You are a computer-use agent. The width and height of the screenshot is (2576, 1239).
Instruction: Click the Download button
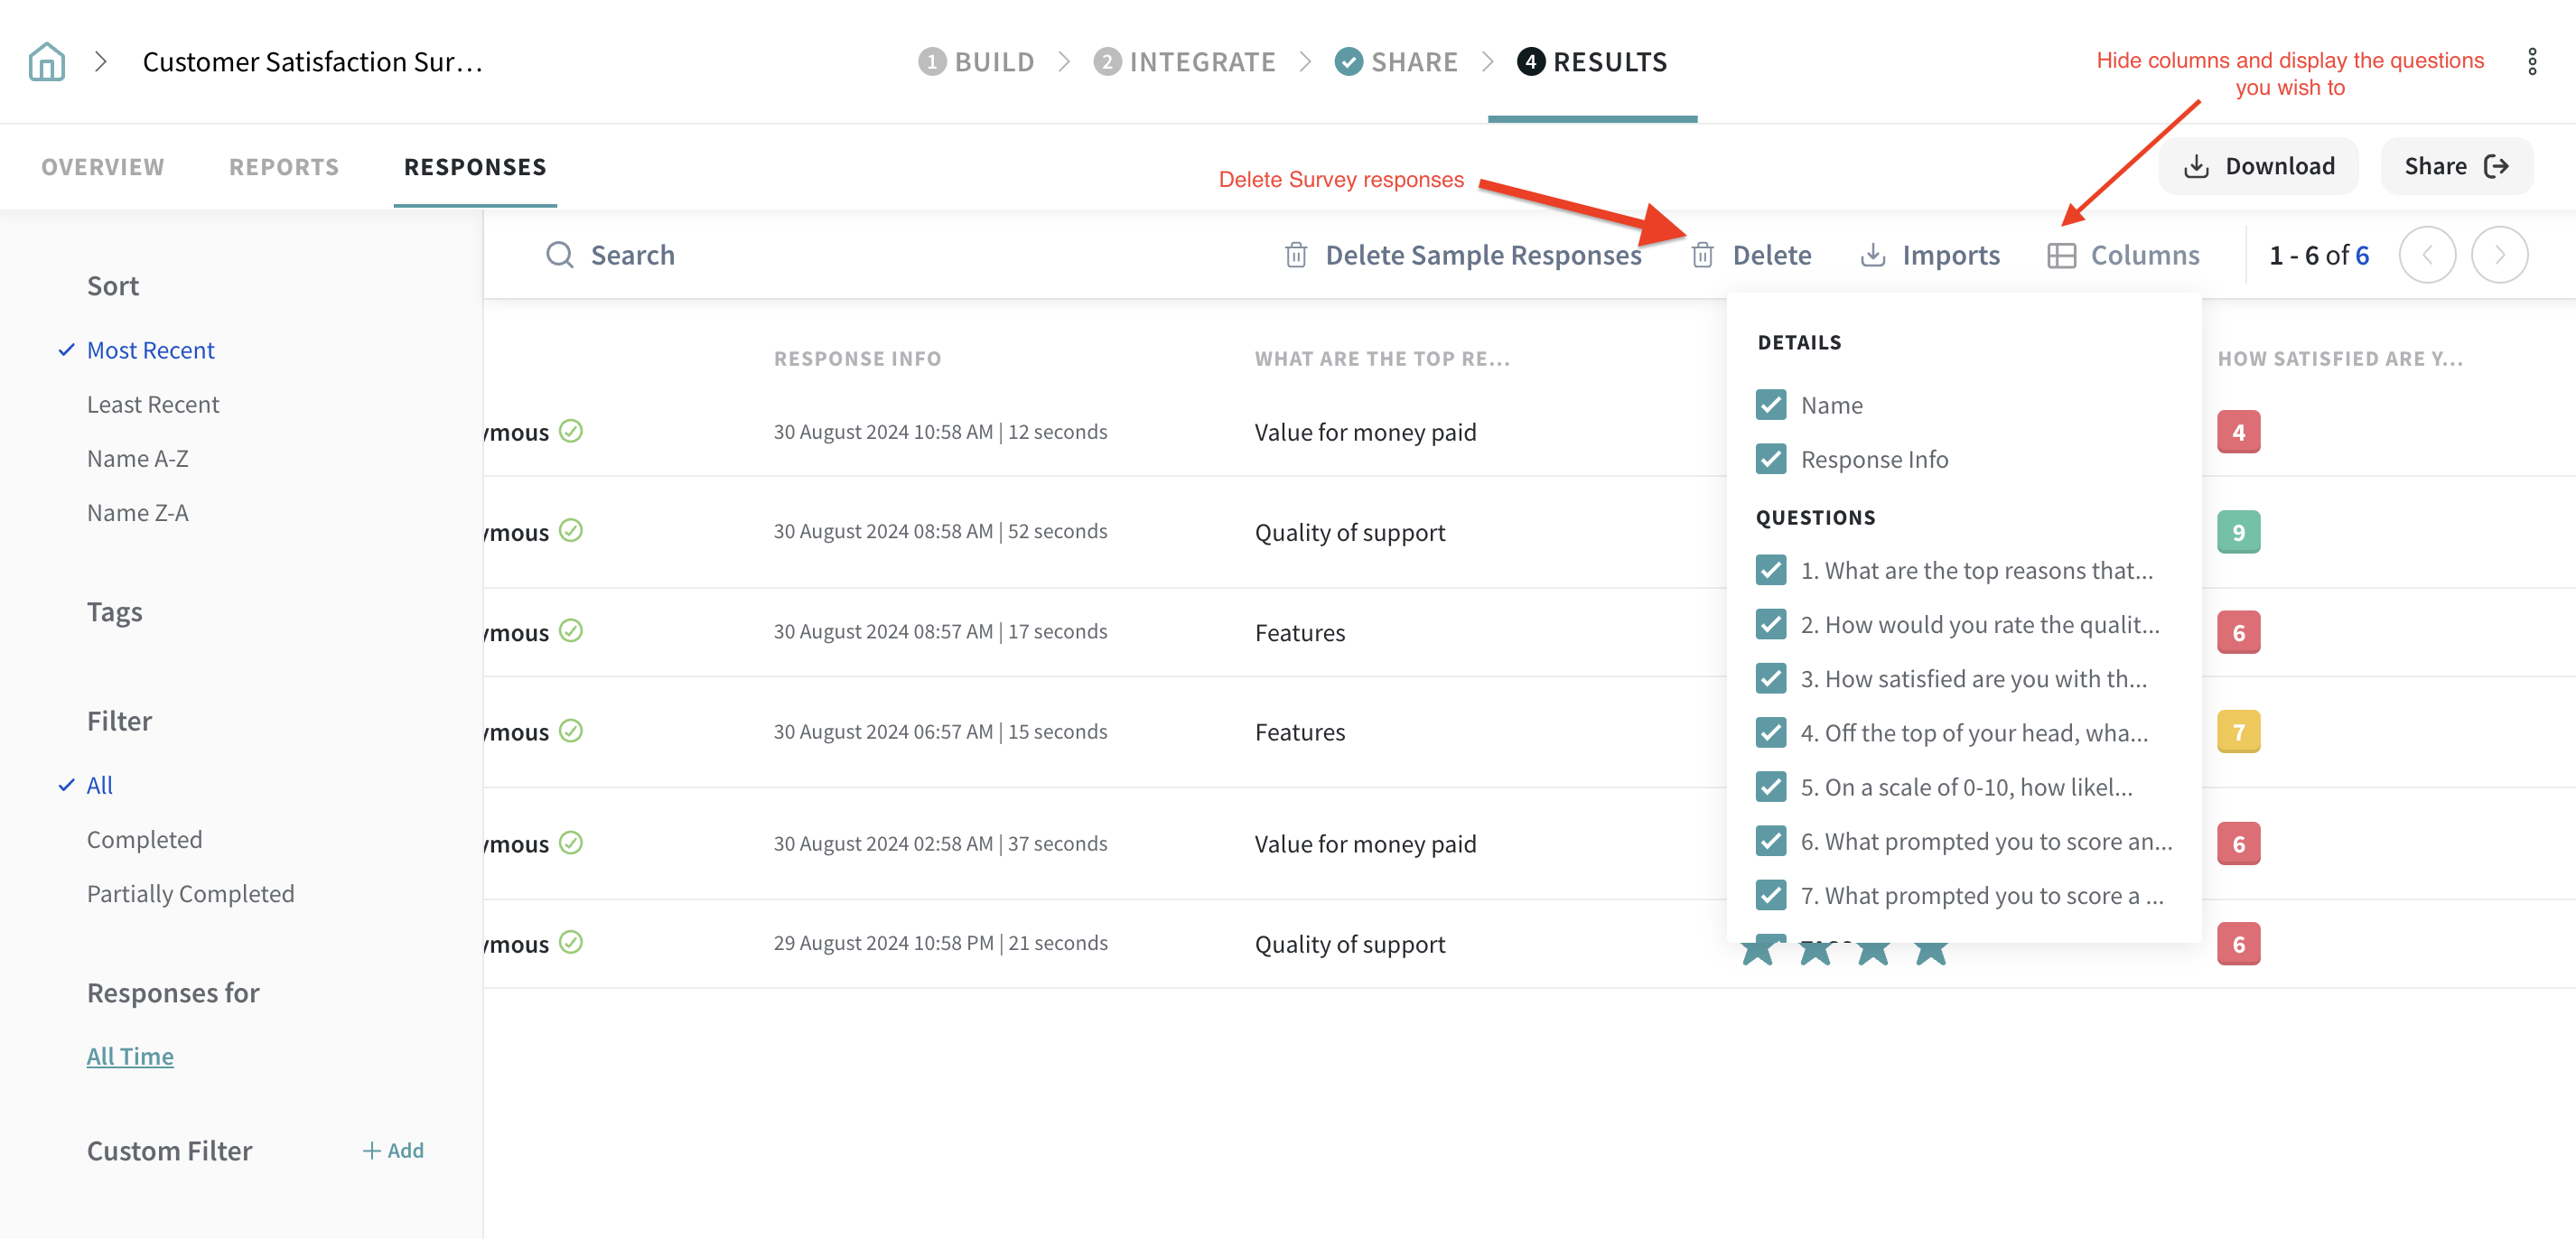point(2258,166)
